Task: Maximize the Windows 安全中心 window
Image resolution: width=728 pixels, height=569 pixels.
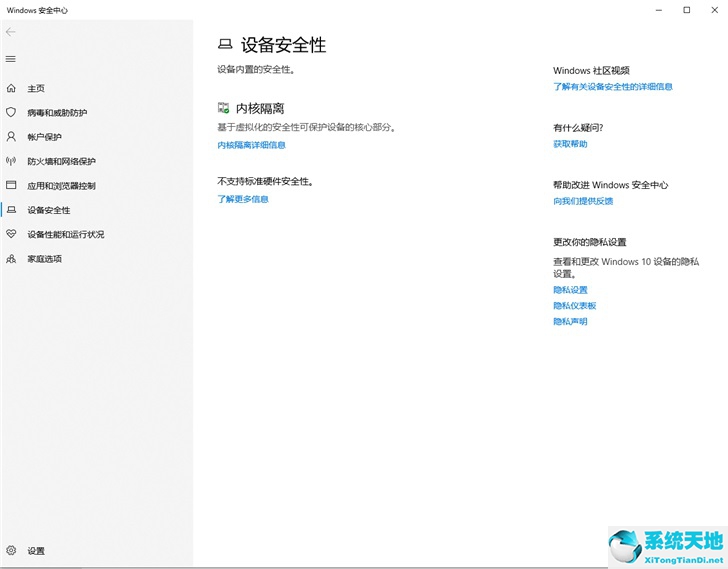Action: [687, 10]
